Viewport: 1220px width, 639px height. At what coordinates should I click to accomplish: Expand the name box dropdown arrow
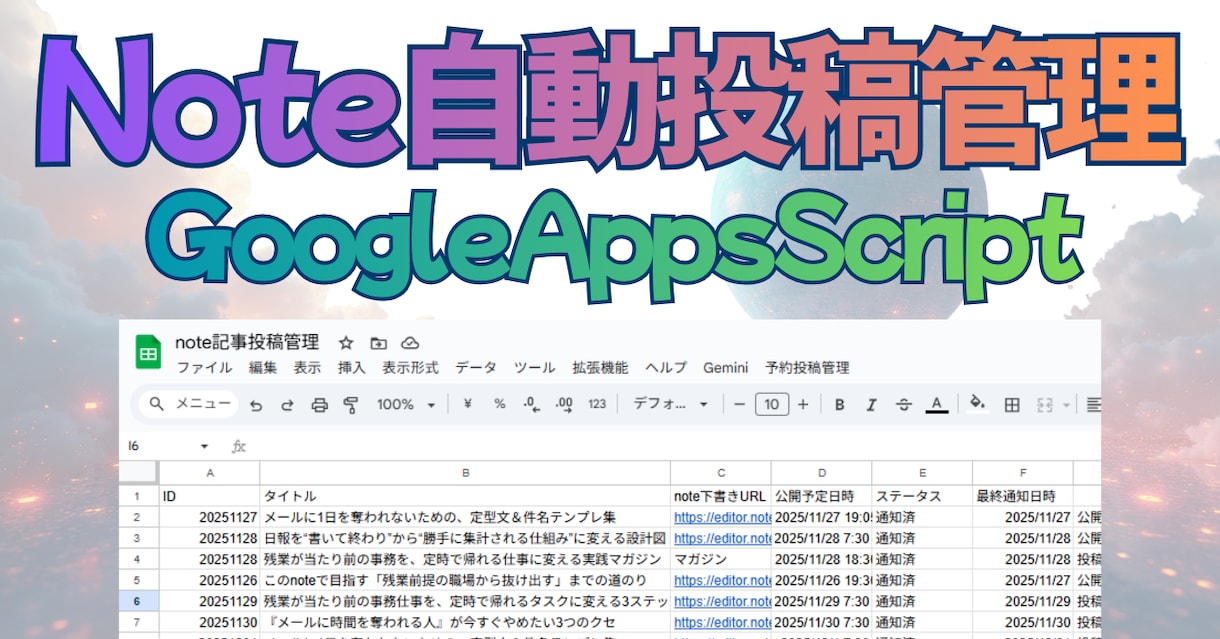tap(205, 446)
